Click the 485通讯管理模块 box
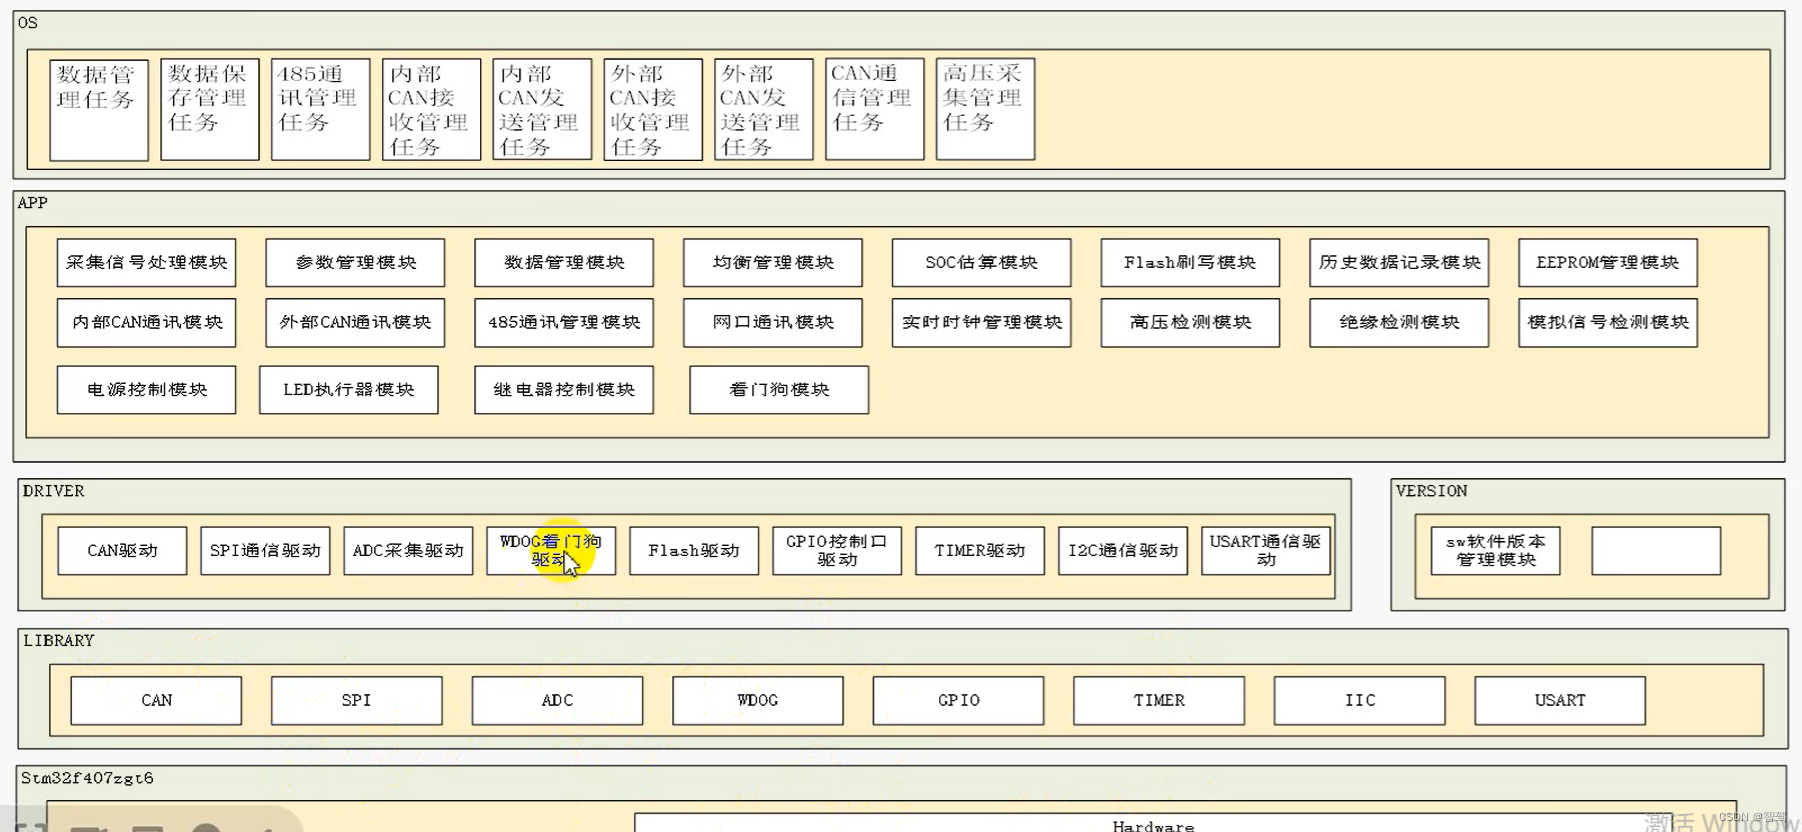The image size is (1802, 832). 564,323
